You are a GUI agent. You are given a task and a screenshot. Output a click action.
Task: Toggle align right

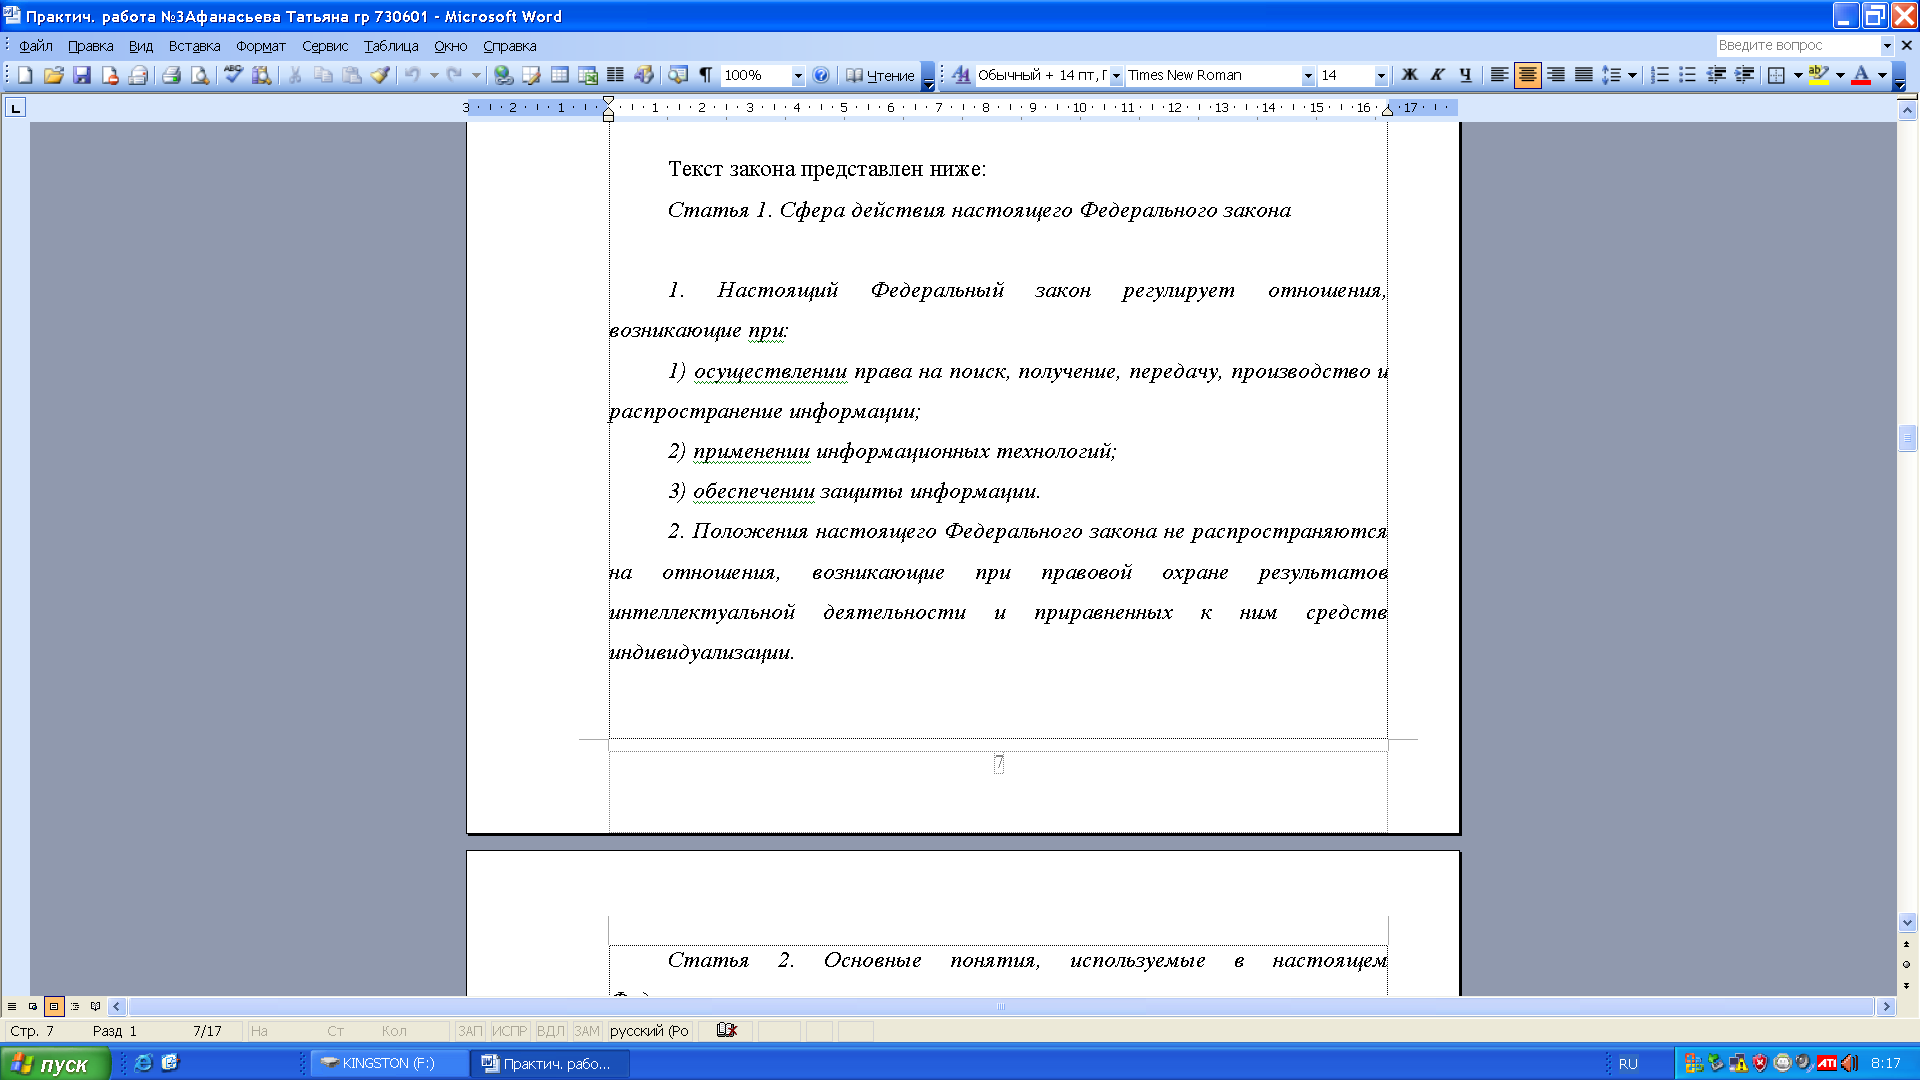click(x=1556, y=75)
